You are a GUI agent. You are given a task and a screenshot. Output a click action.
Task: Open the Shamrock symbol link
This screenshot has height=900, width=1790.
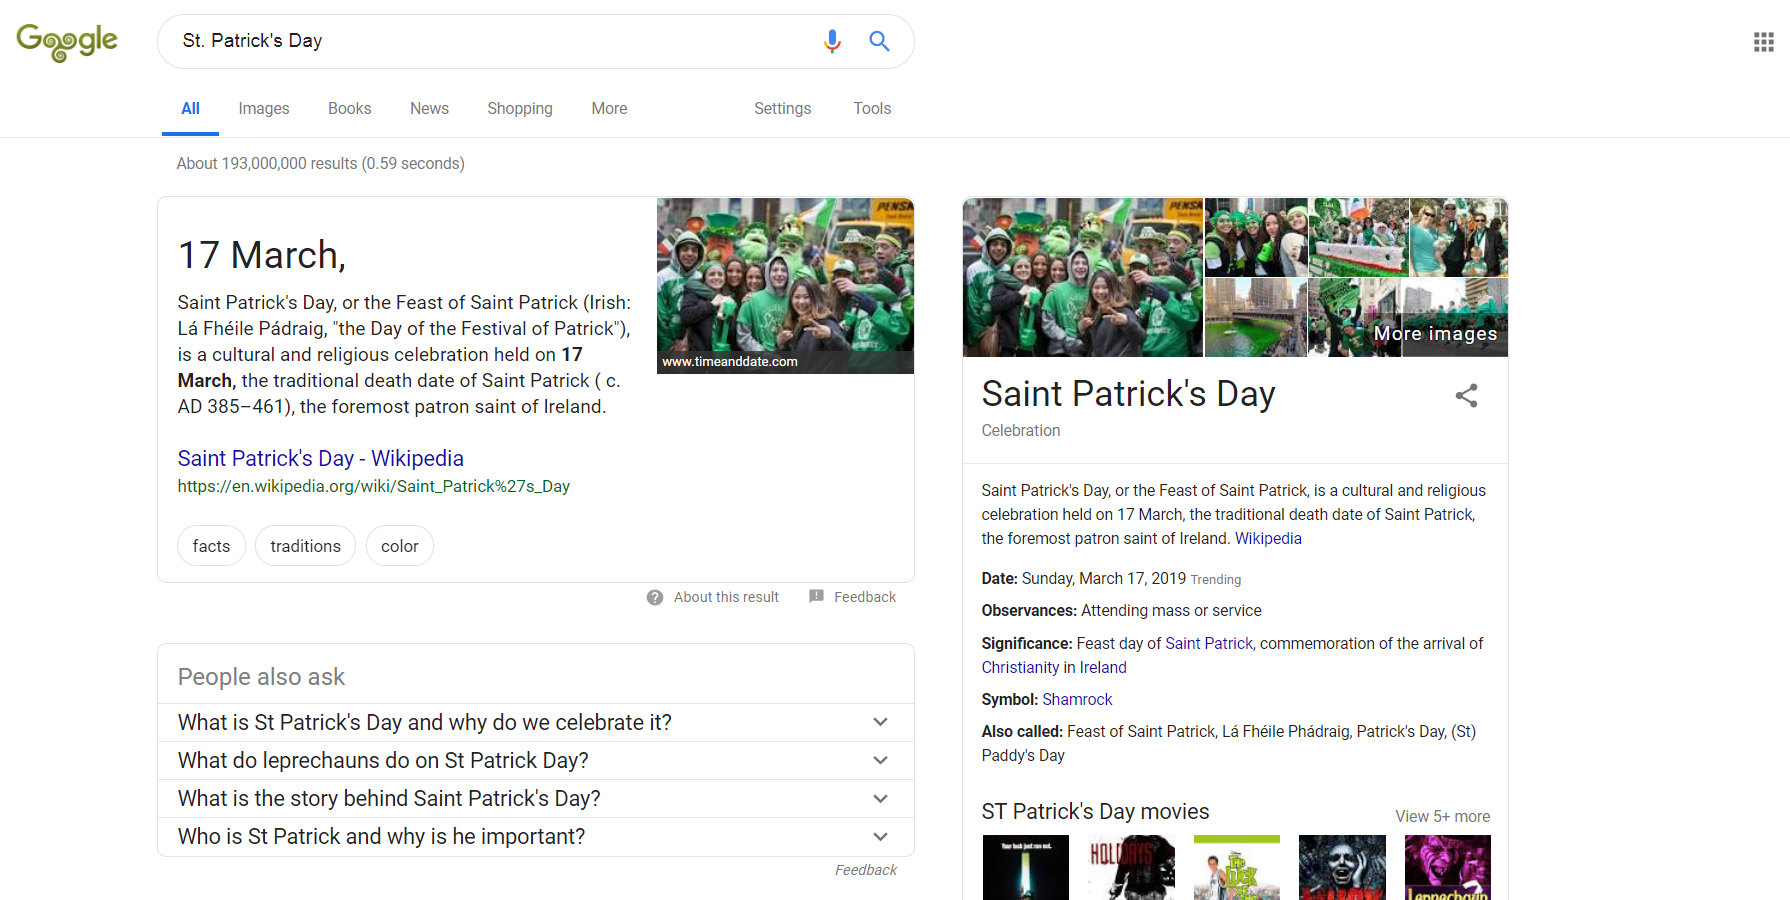pos(1077,699)
